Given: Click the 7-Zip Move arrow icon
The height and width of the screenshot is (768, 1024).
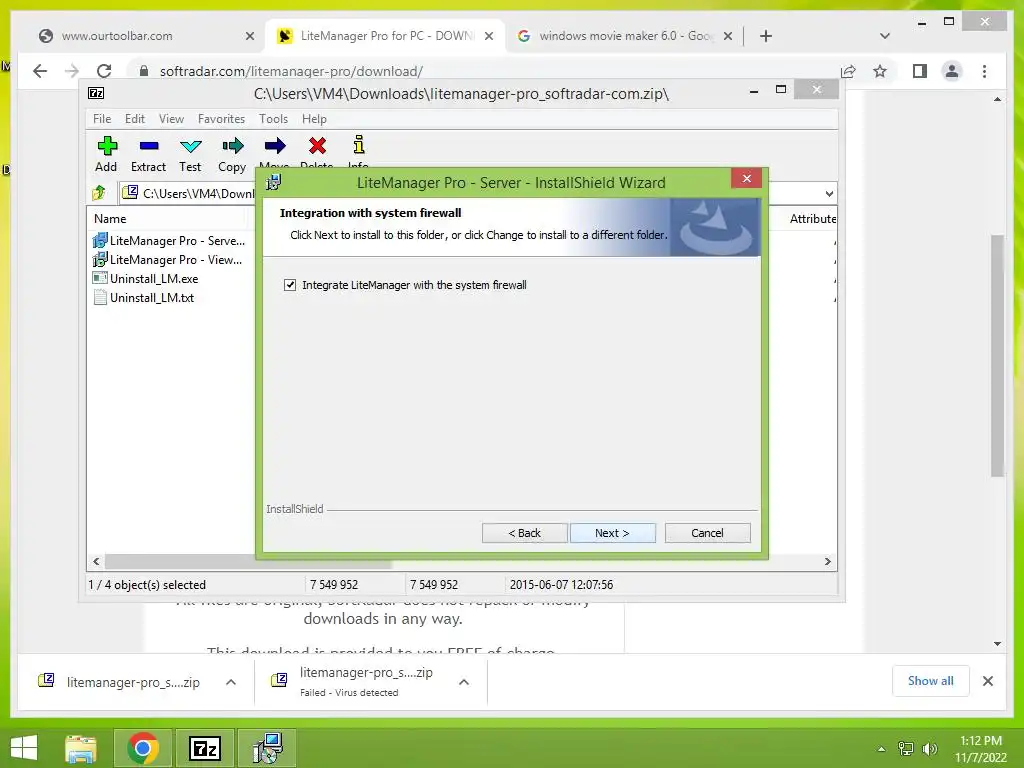Looking at the screenshot, I should point(275,146).
